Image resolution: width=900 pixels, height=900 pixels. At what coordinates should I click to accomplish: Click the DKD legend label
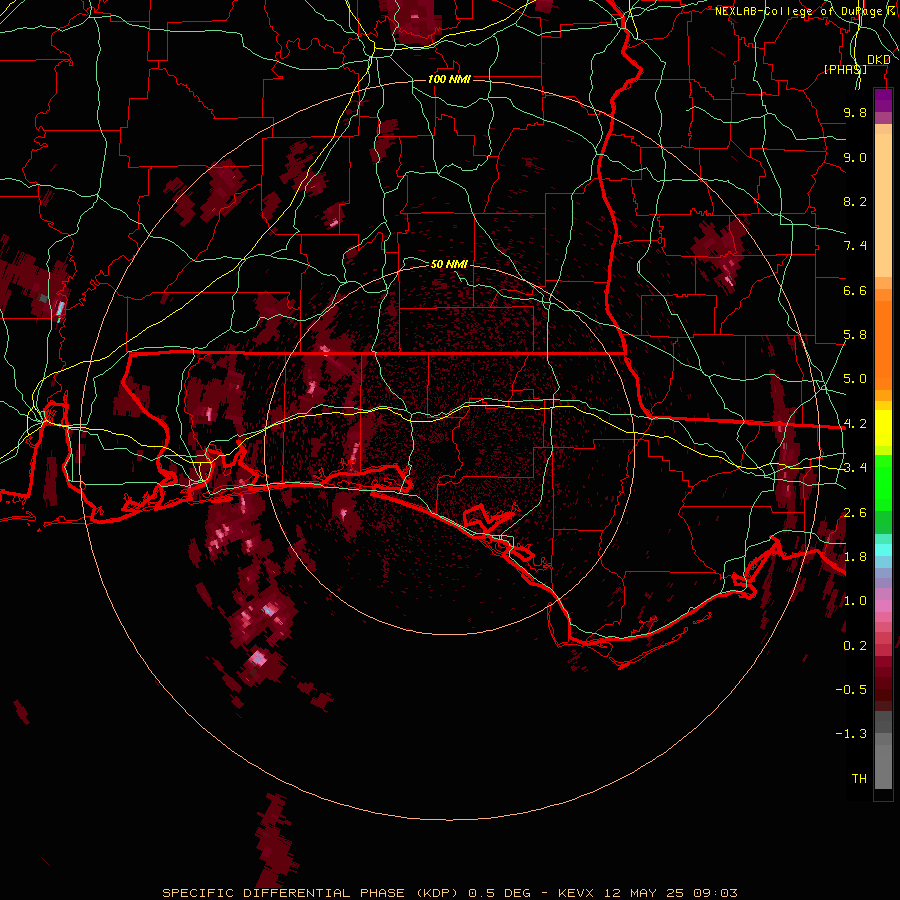pos(878,60)
